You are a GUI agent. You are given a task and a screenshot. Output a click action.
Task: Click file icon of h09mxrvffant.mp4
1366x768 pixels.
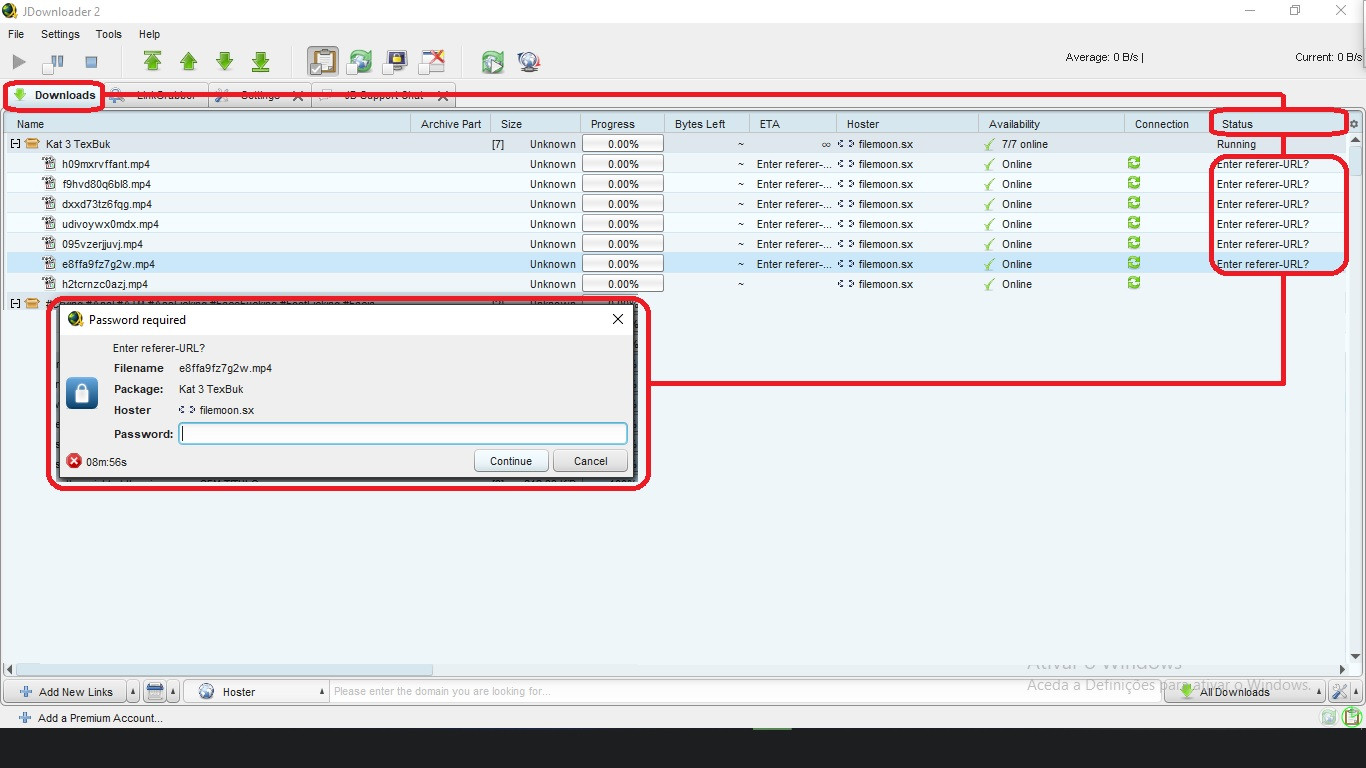(49, 164)
